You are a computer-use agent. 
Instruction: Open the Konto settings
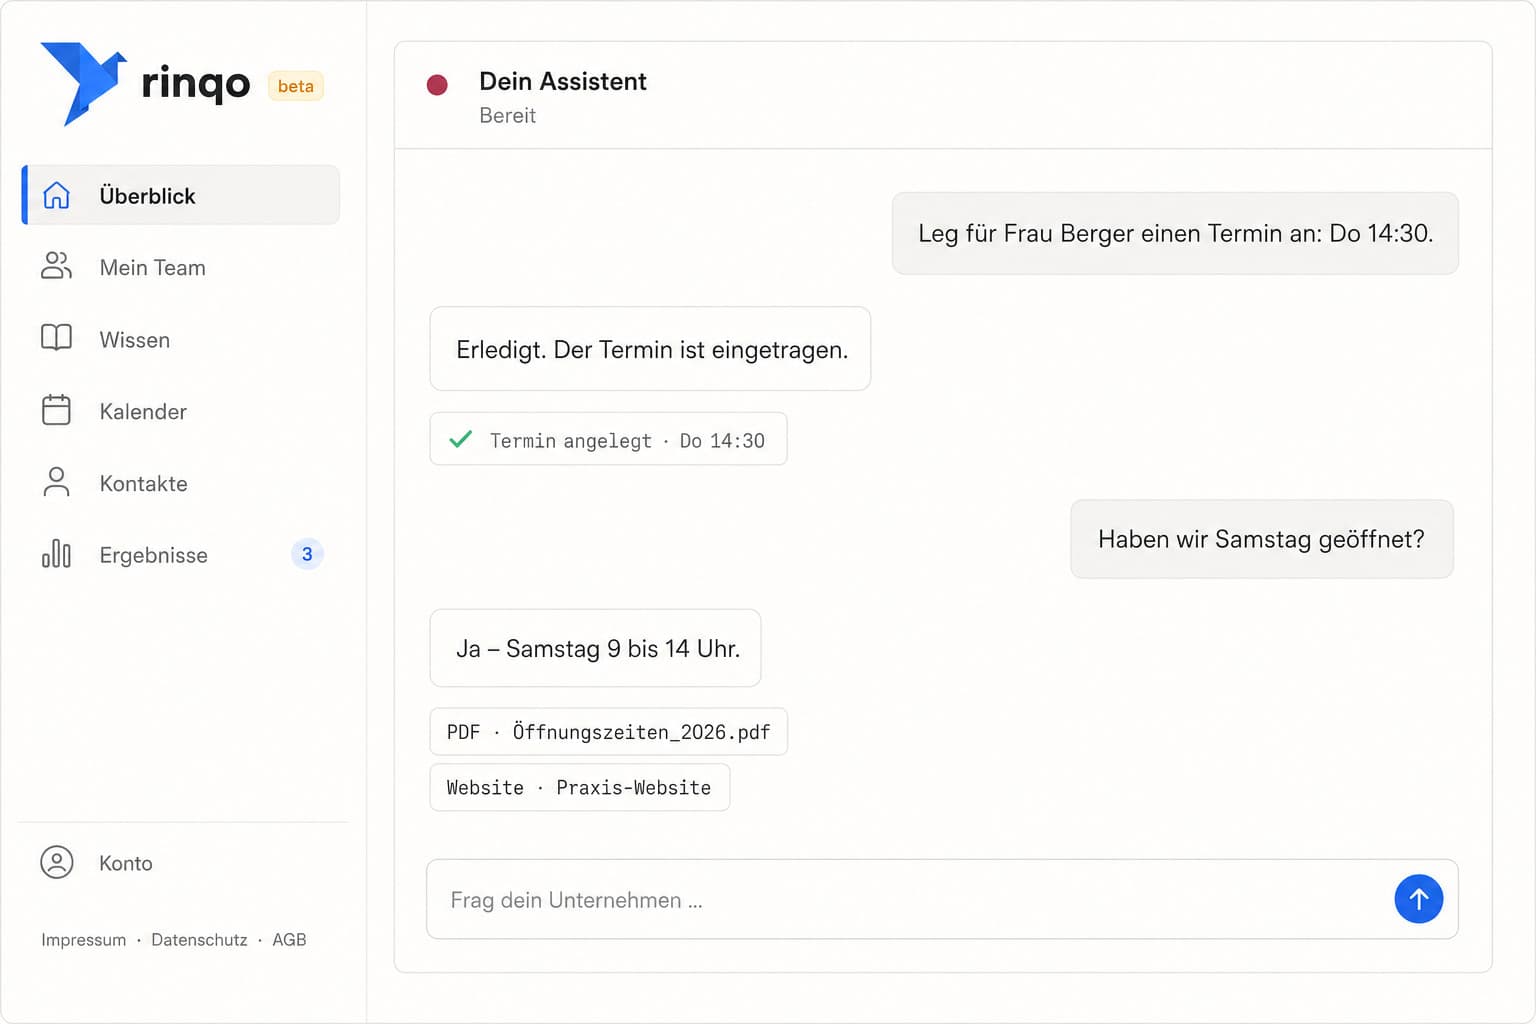(182, 863)
